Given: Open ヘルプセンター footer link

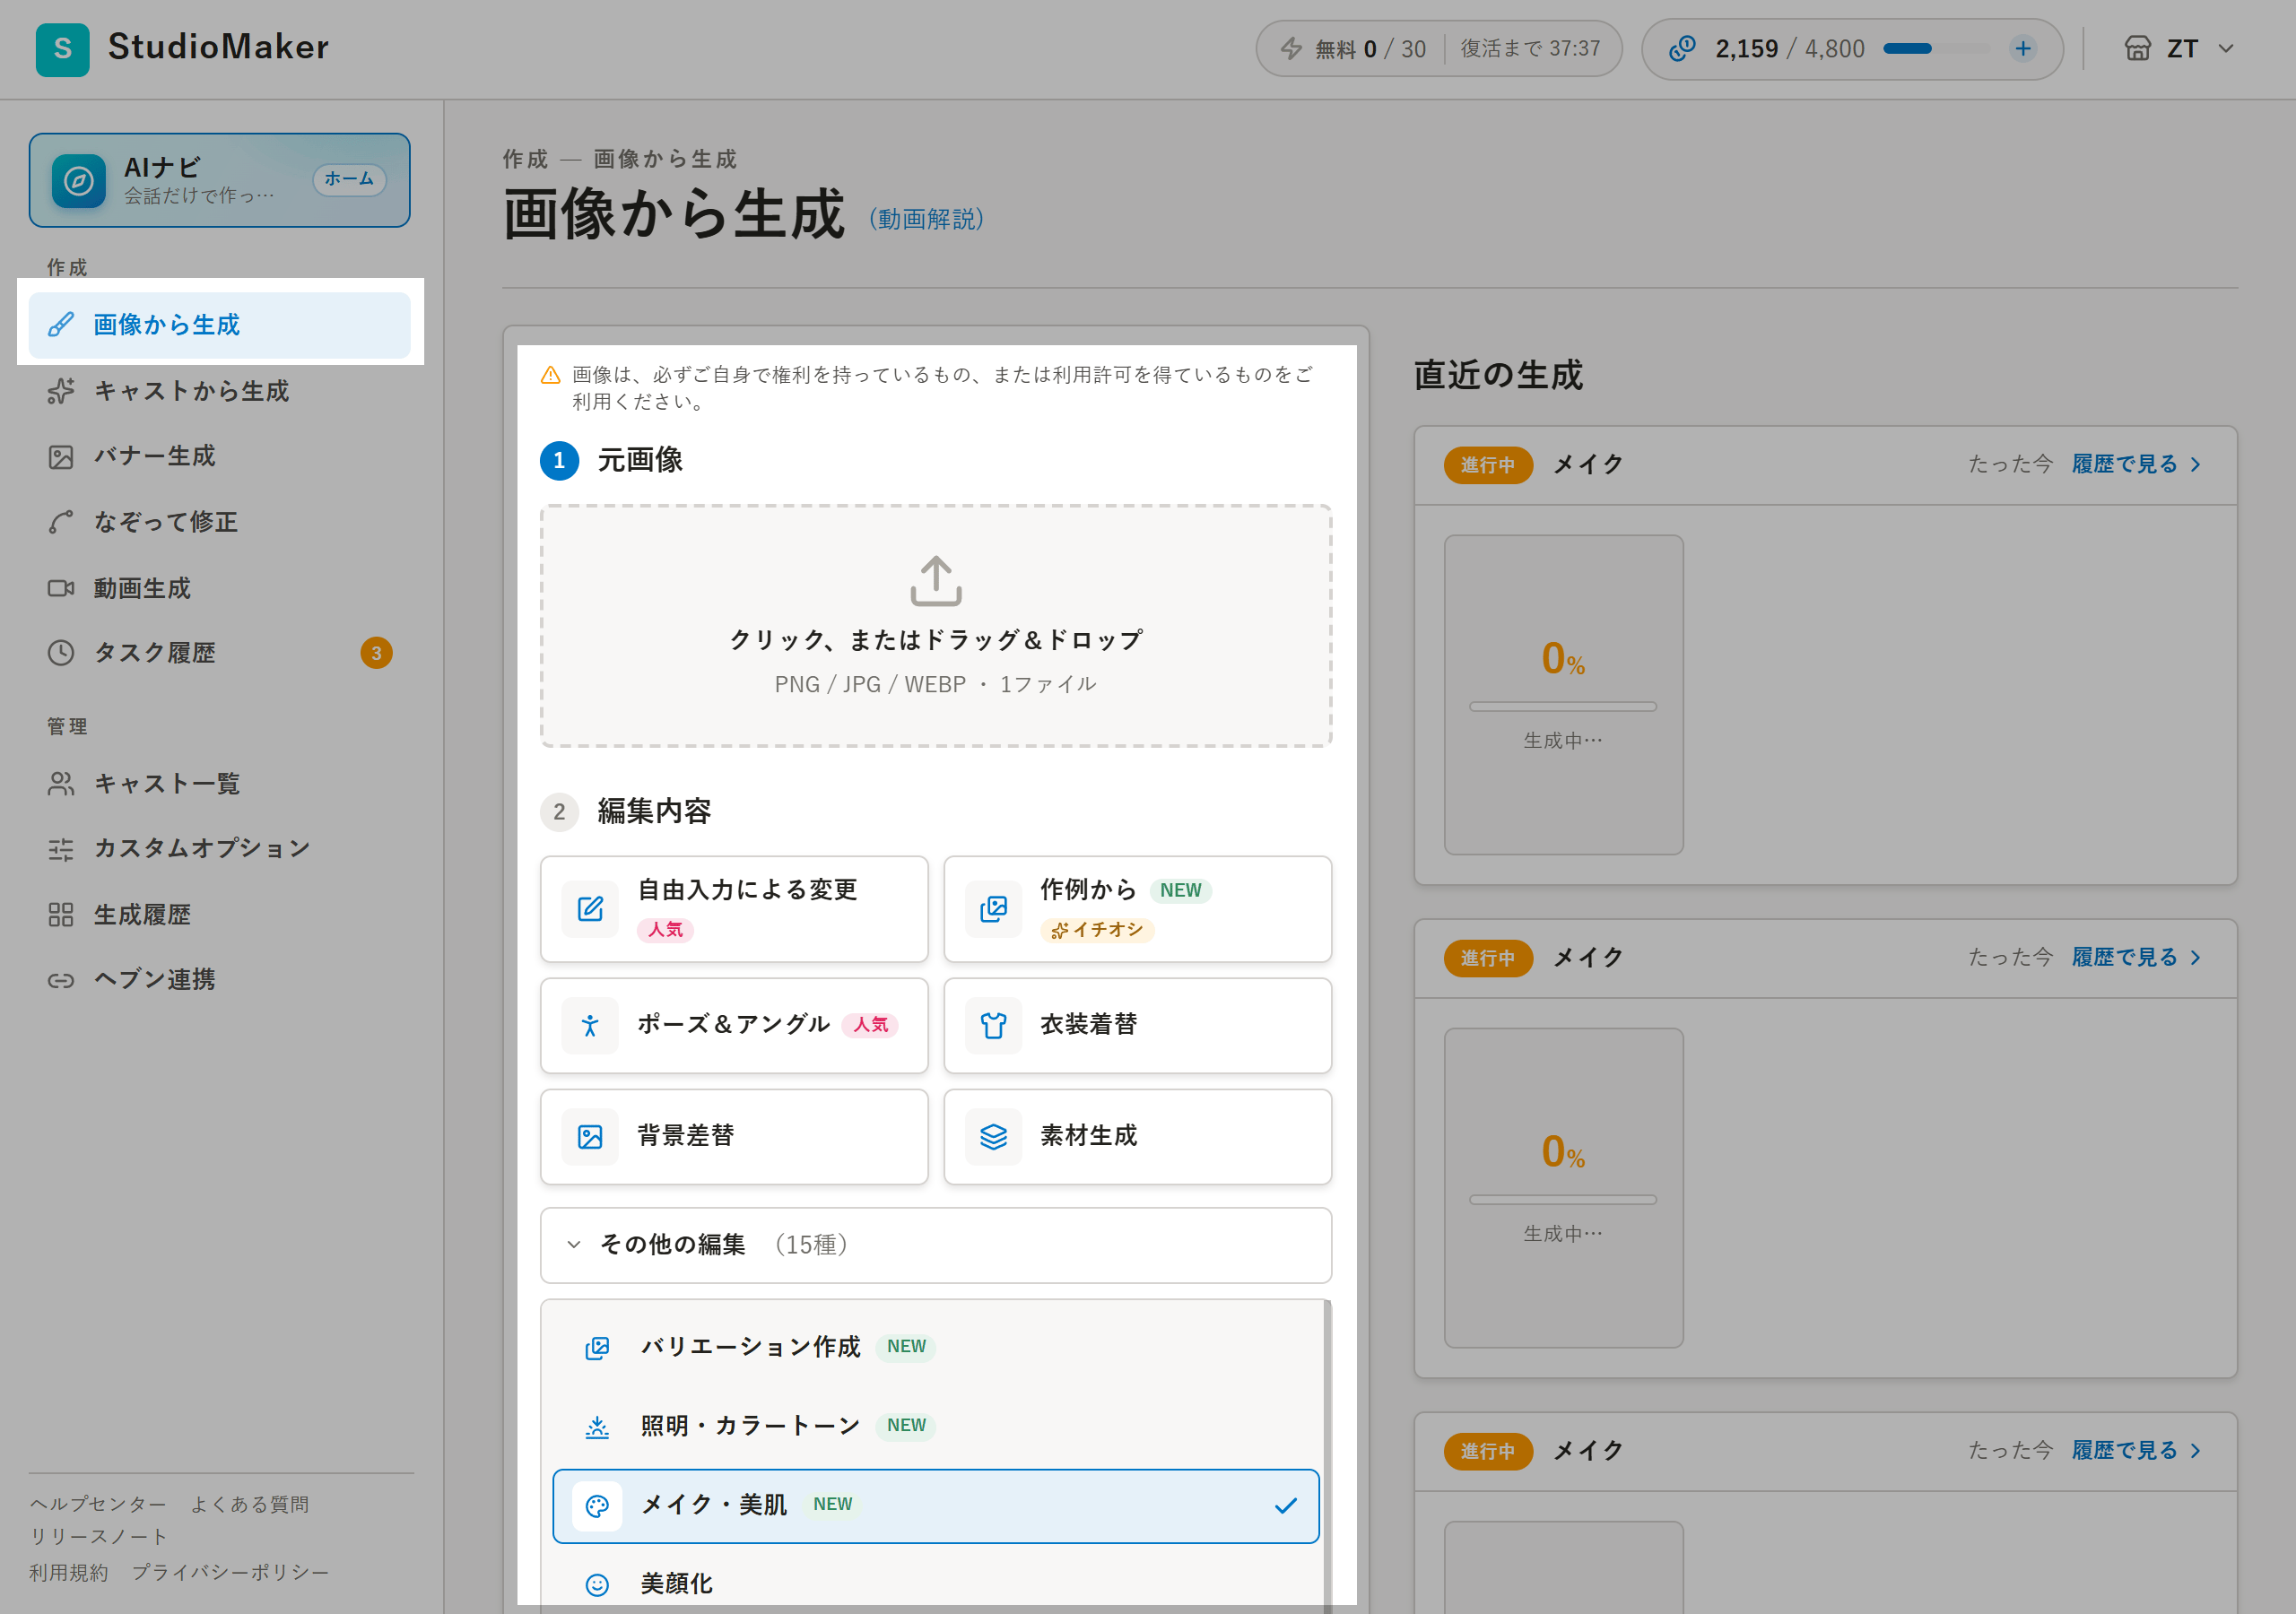Looking at the screenshot, I should pos(98,1504).
